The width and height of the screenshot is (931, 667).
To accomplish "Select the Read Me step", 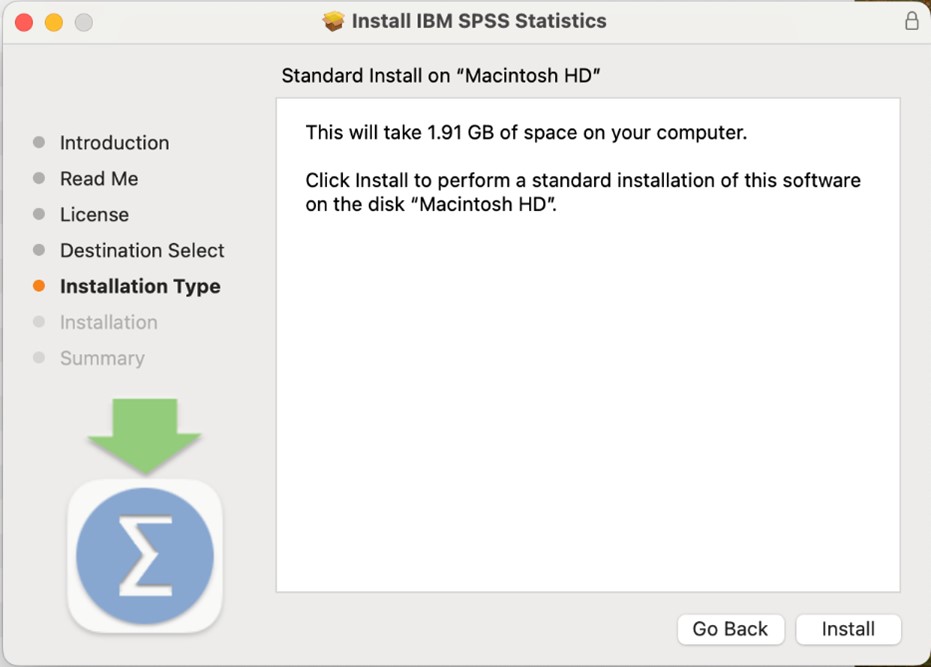I will point(99,179).
